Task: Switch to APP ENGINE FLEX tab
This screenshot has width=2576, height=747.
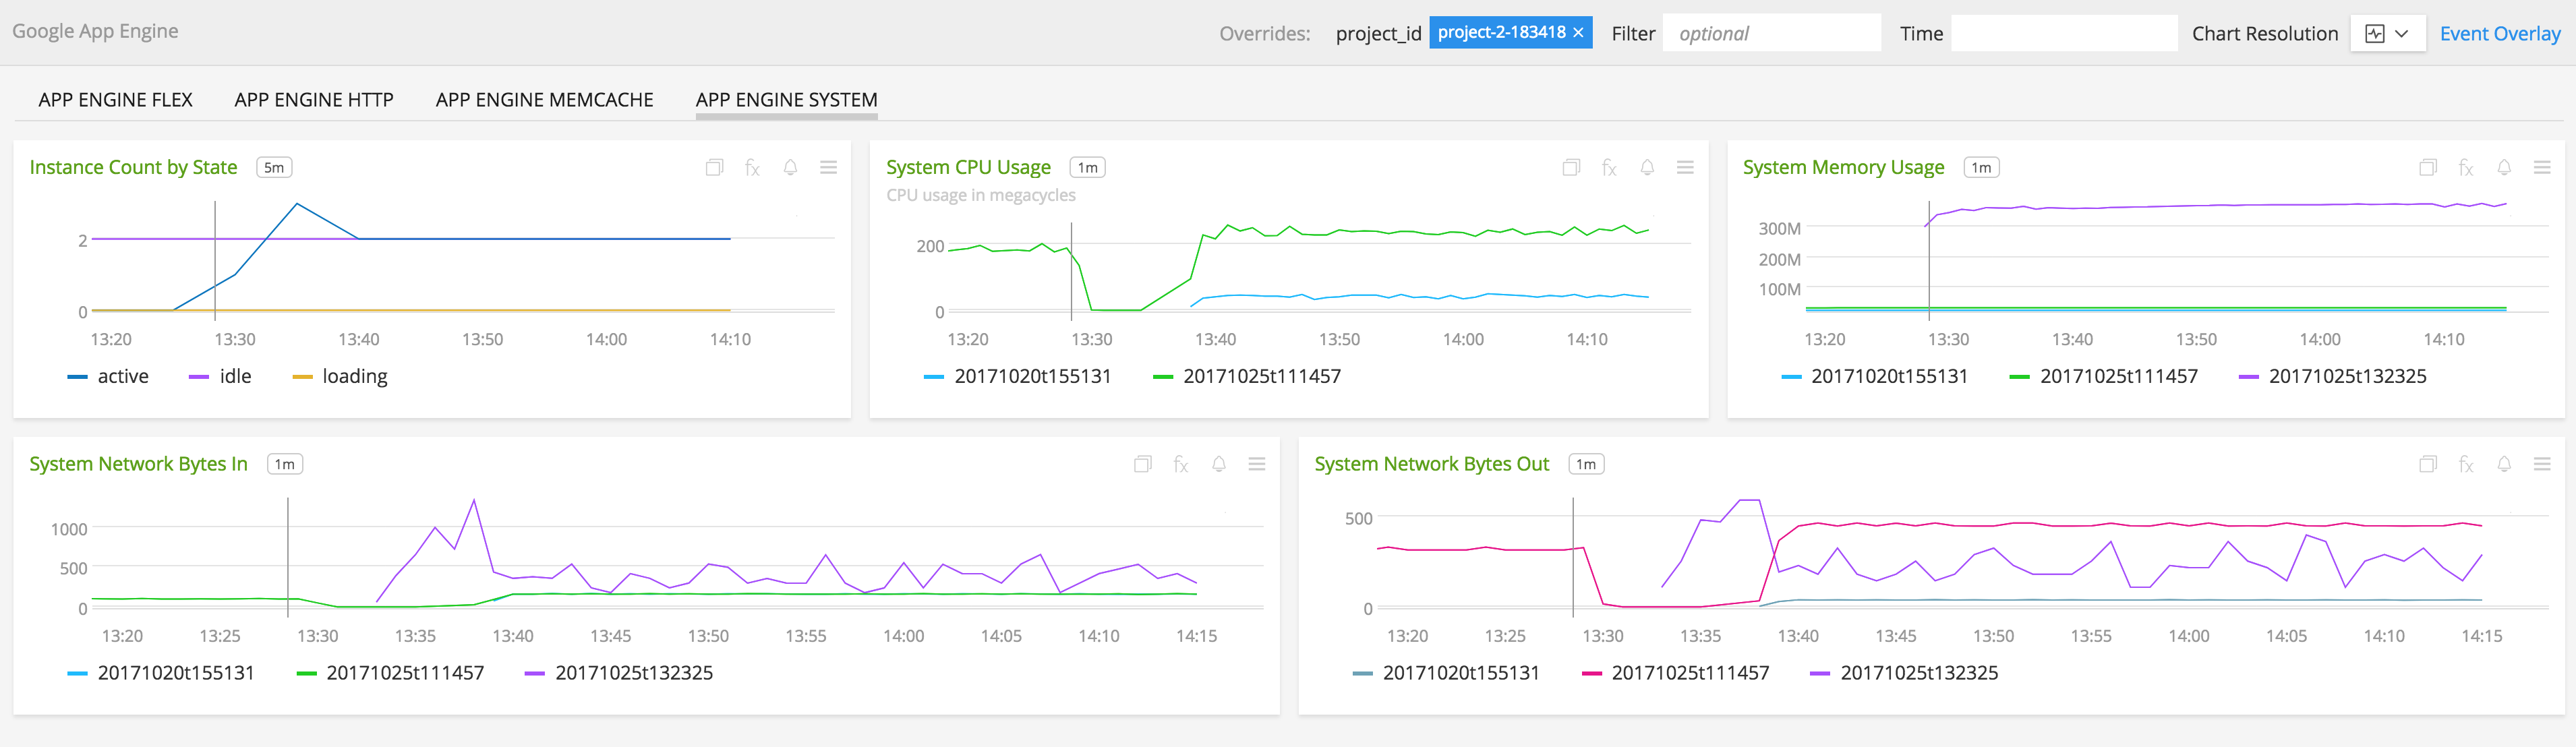Action: coord(115,100)
